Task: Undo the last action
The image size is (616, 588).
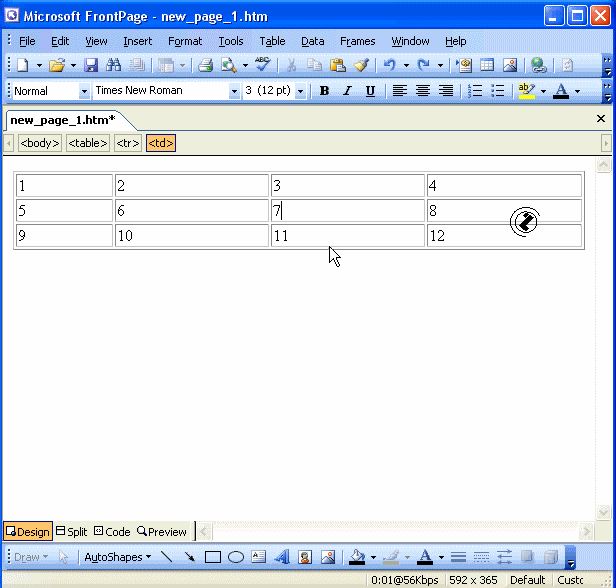Action: [389, 65]
